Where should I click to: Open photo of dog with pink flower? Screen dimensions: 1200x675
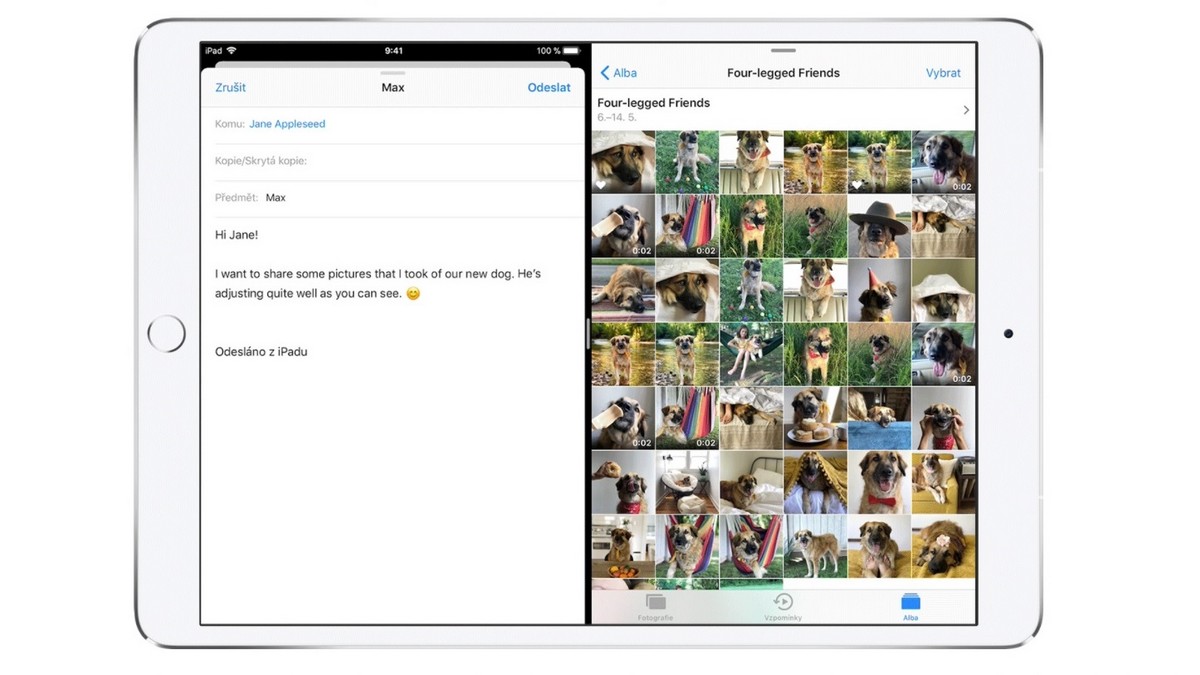click(x=943, y=546)
